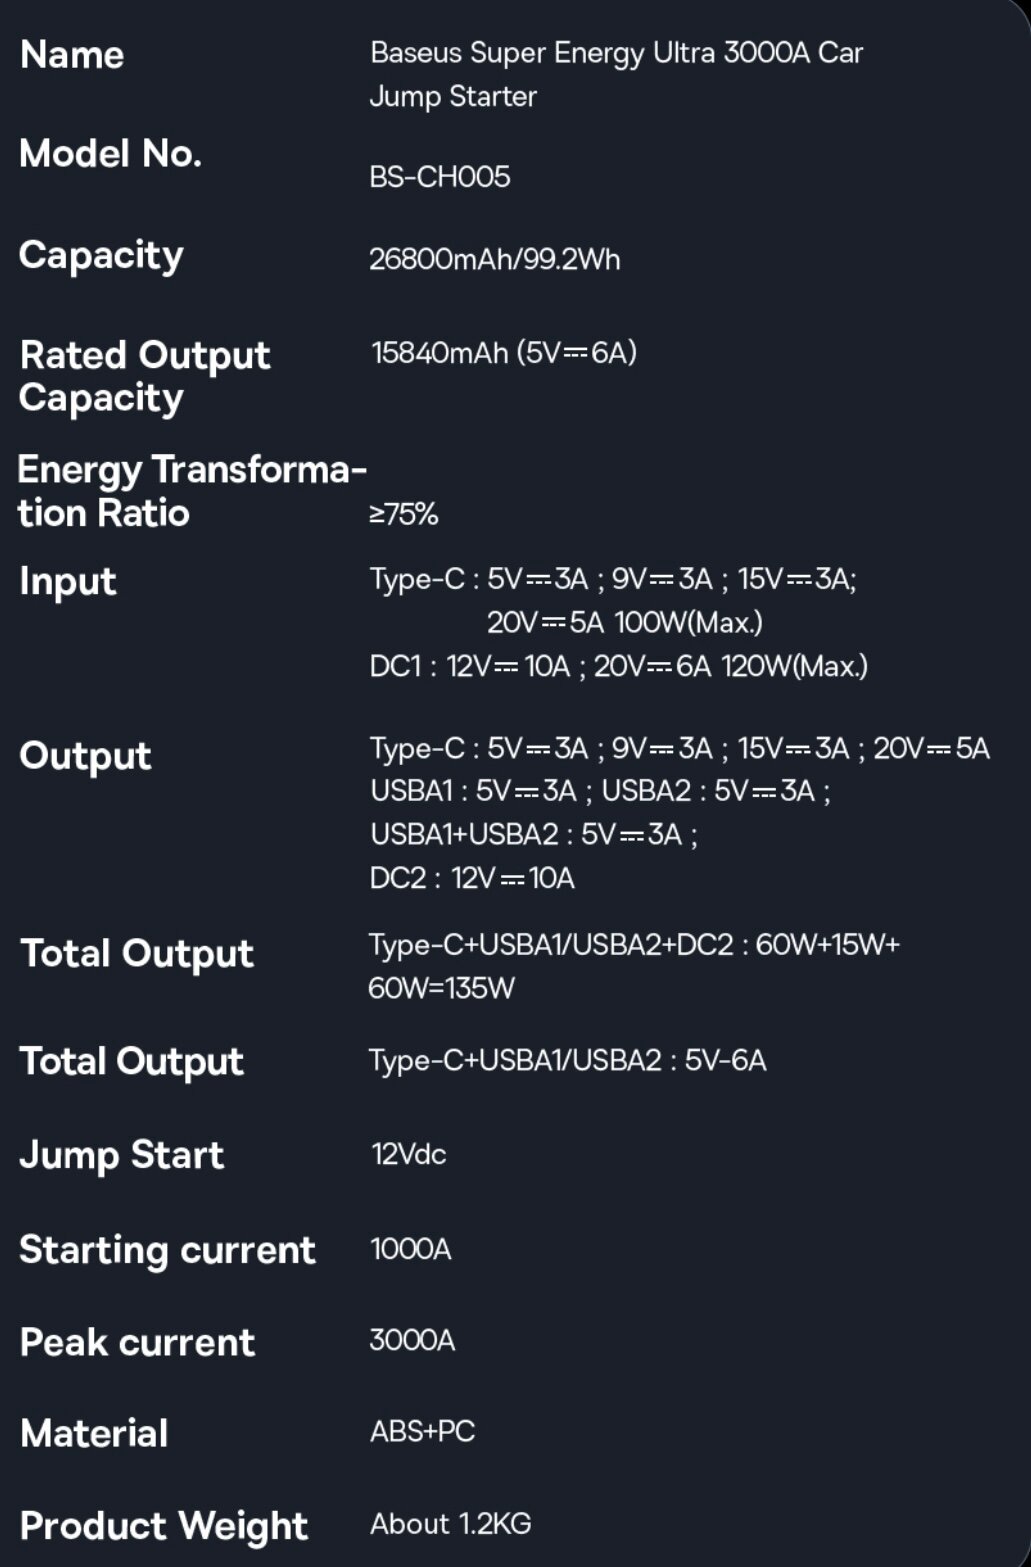Click the Model No. label
Screen dimensions: 1031x1567
110,154
